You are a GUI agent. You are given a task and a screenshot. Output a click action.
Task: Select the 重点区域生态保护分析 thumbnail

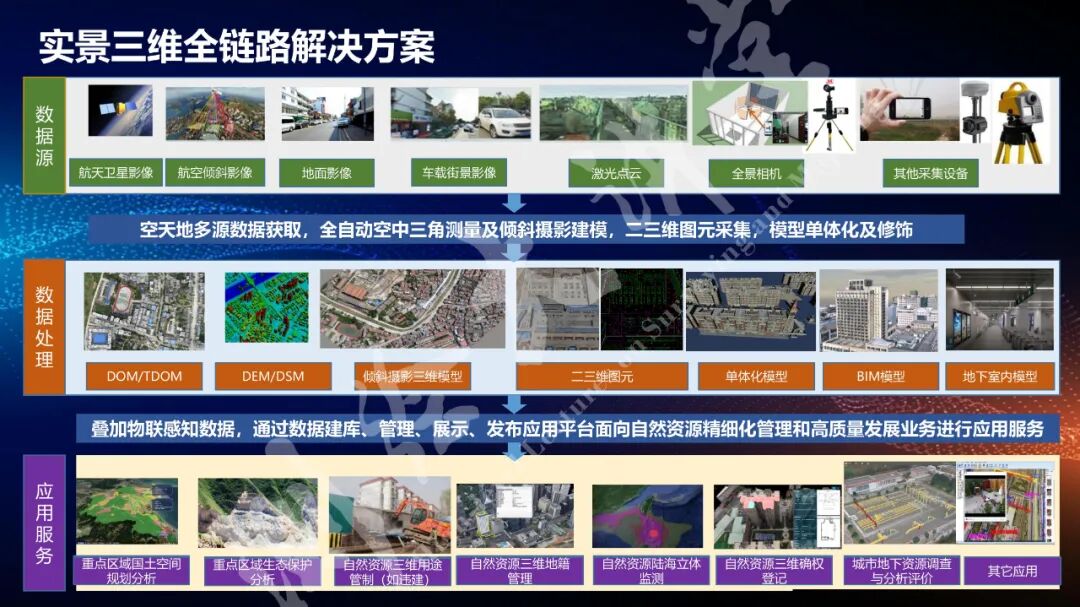tap(258, 515)
